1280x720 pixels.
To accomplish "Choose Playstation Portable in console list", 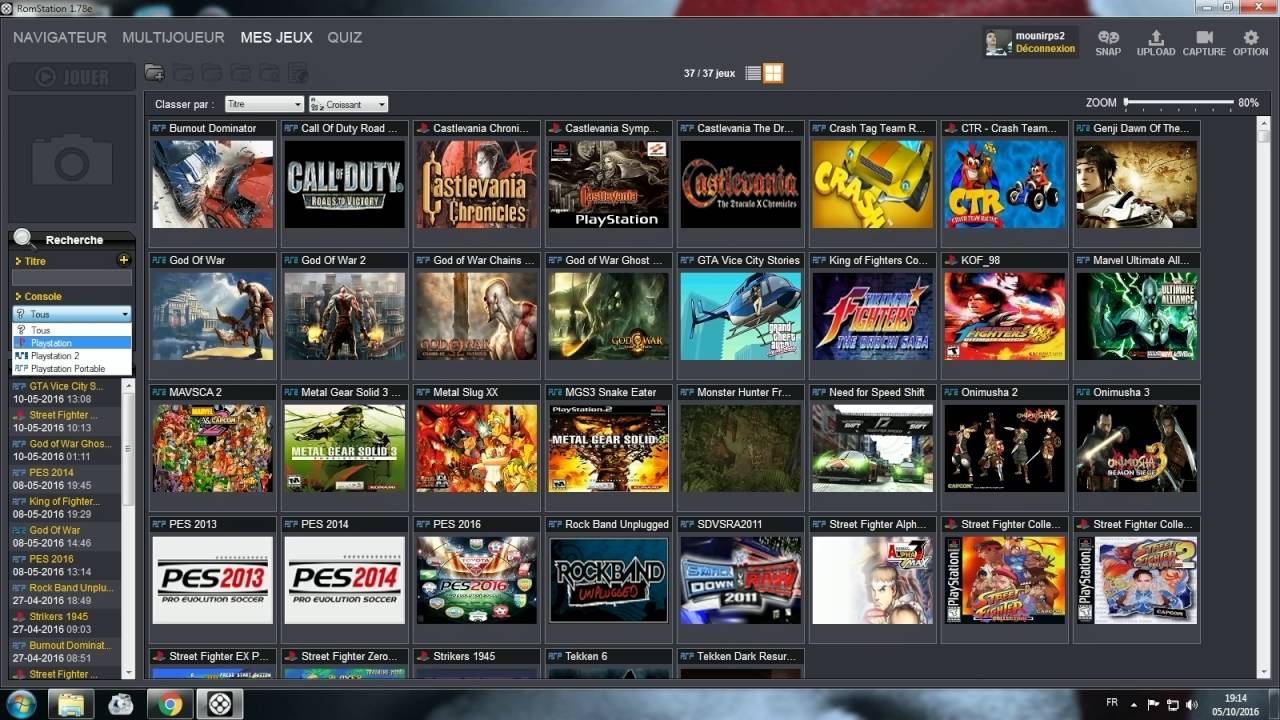I will pyautogui.click(x=72, y=369).
